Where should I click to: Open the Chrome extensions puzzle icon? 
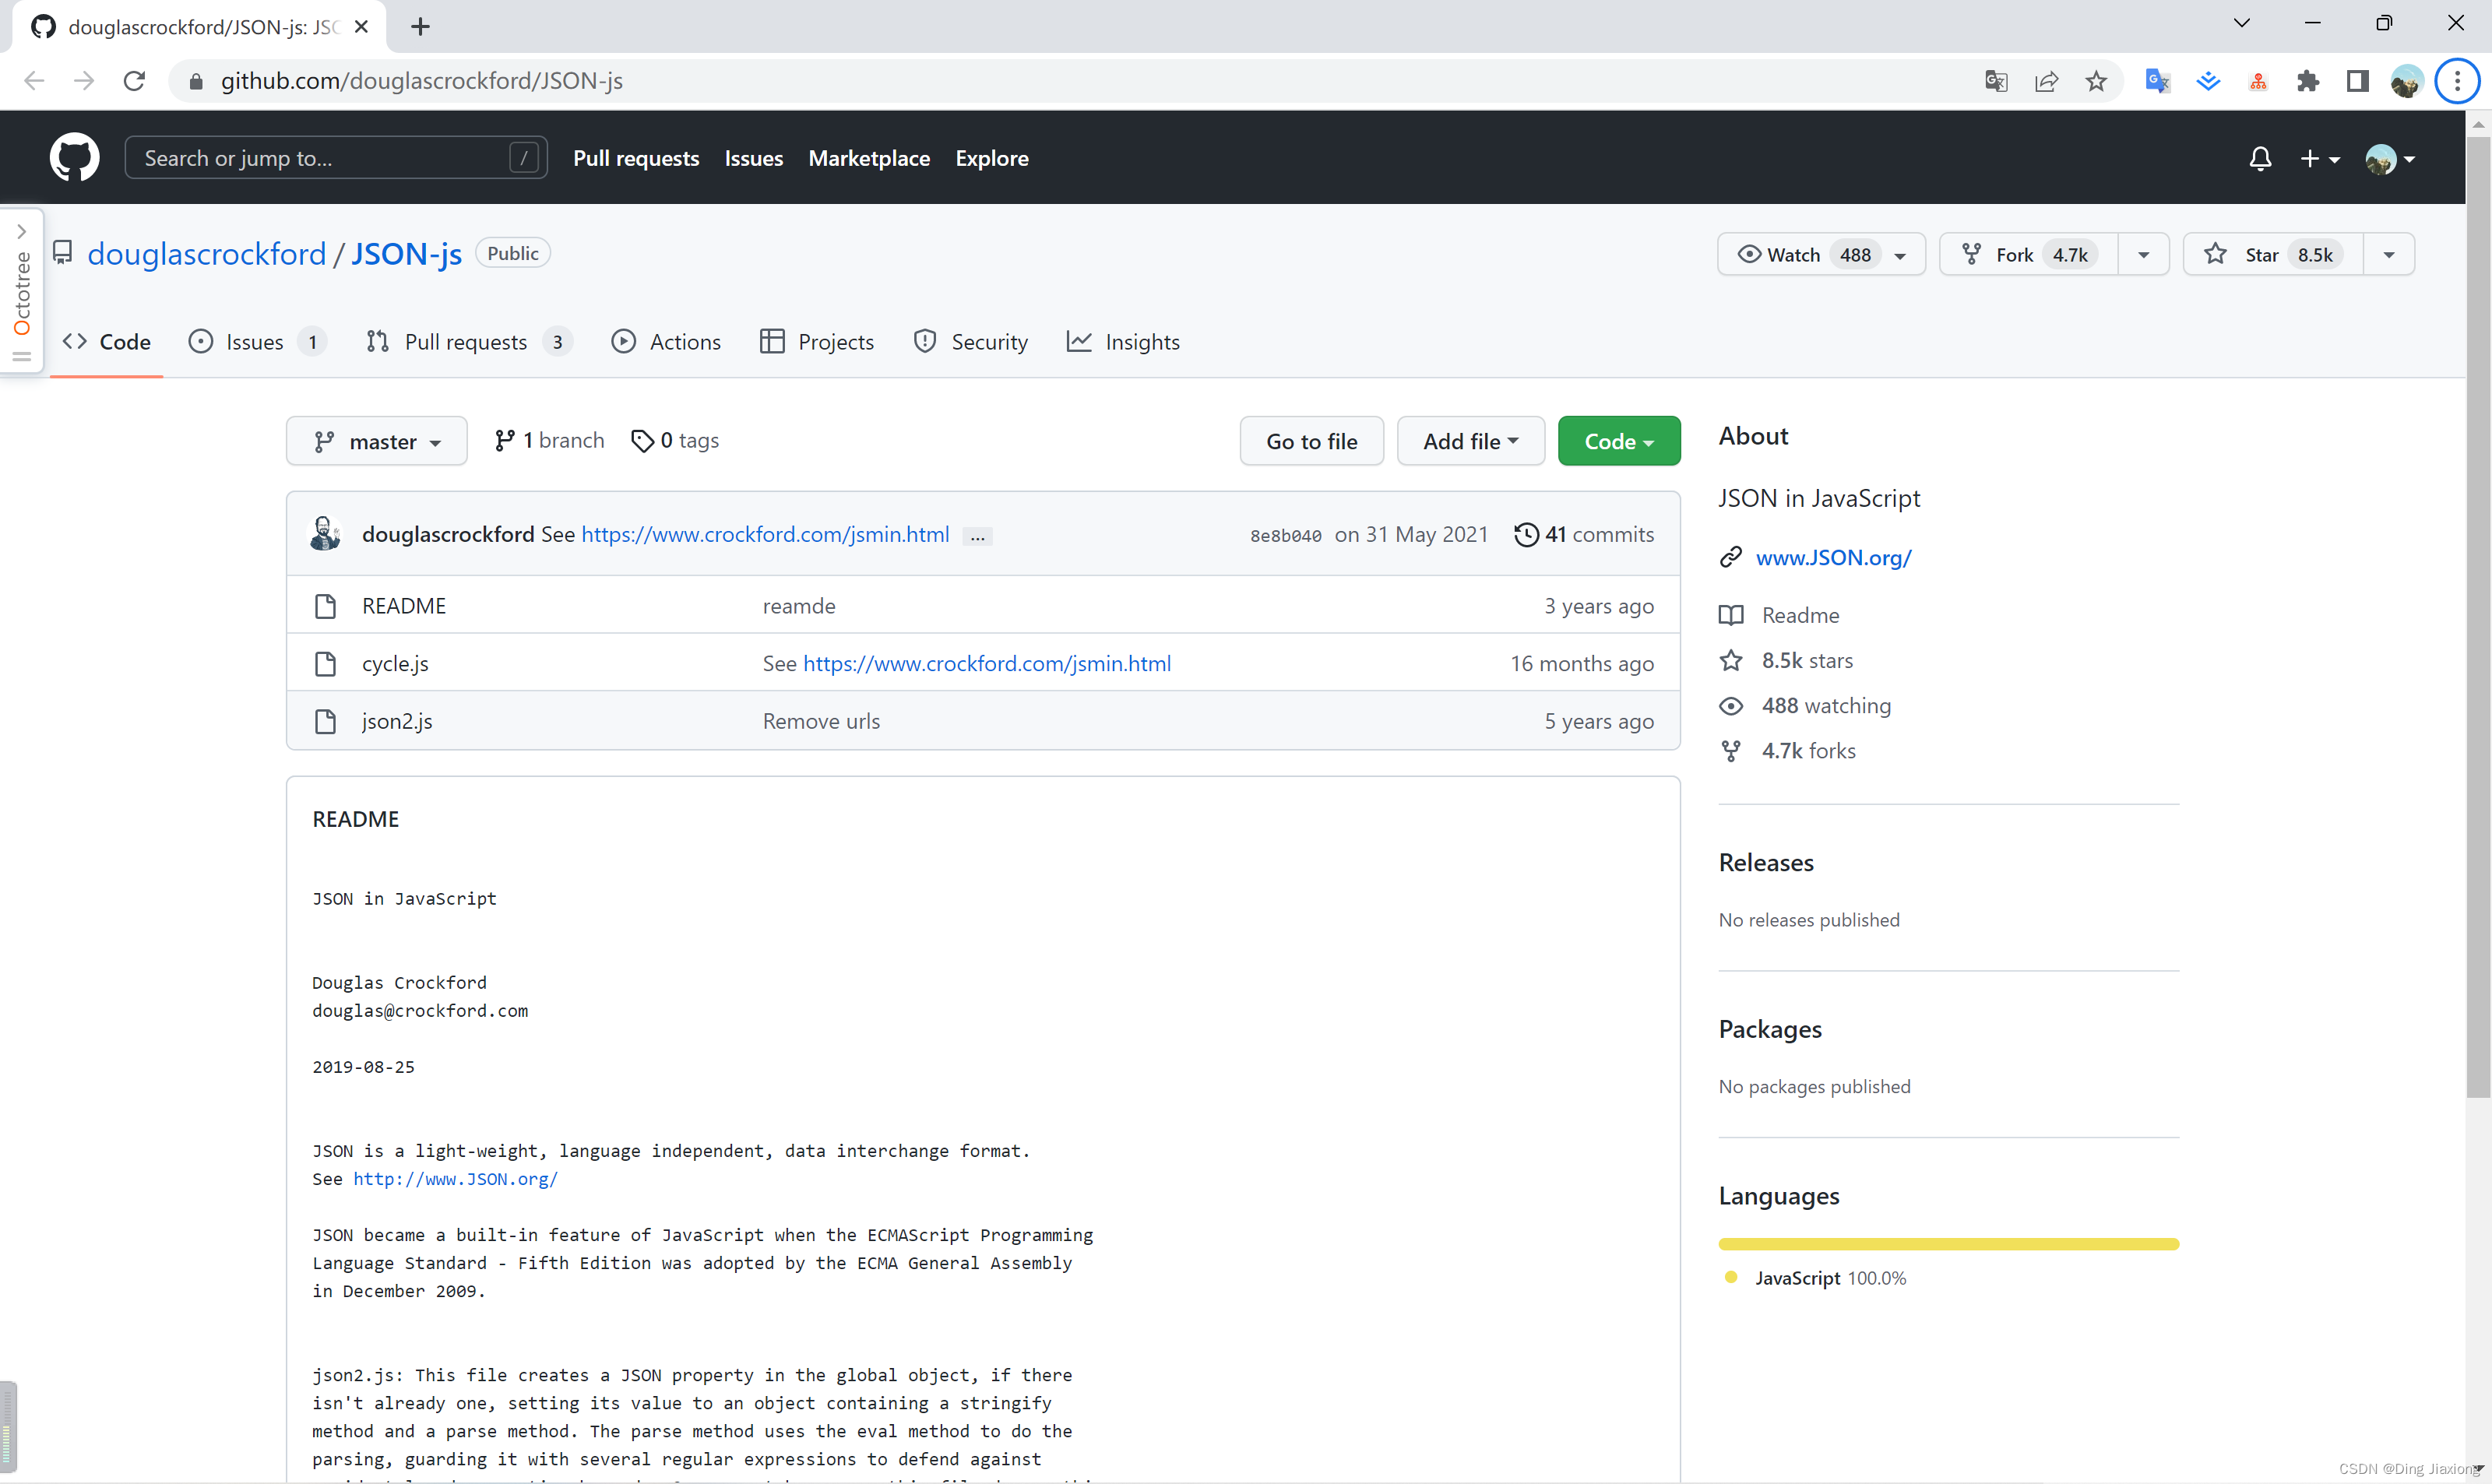click(2308, 81)
